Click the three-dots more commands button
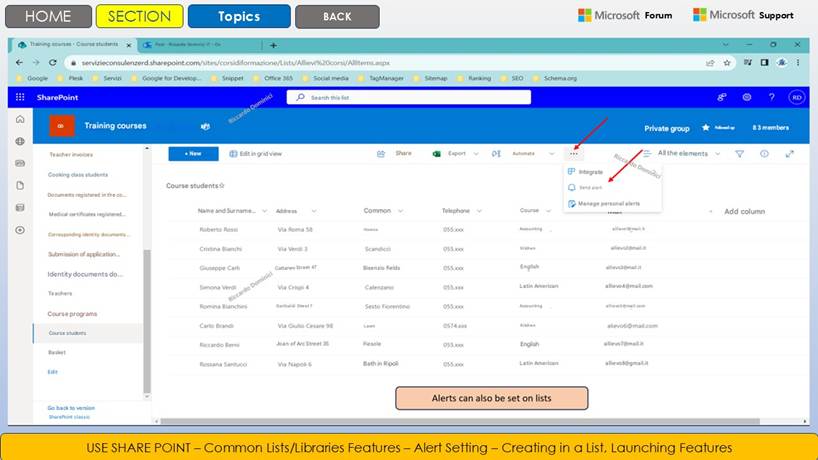The width and height of the screenshot is (818, 460). pyautogui.click(x=574, y=153)
